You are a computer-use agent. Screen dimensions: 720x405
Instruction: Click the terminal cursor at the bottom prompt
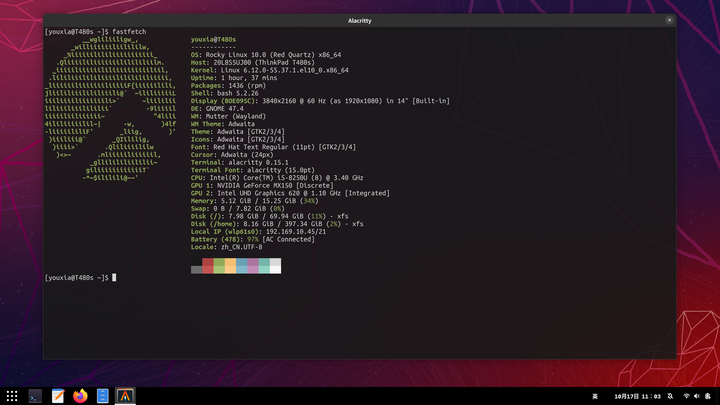tap(114, 277)
